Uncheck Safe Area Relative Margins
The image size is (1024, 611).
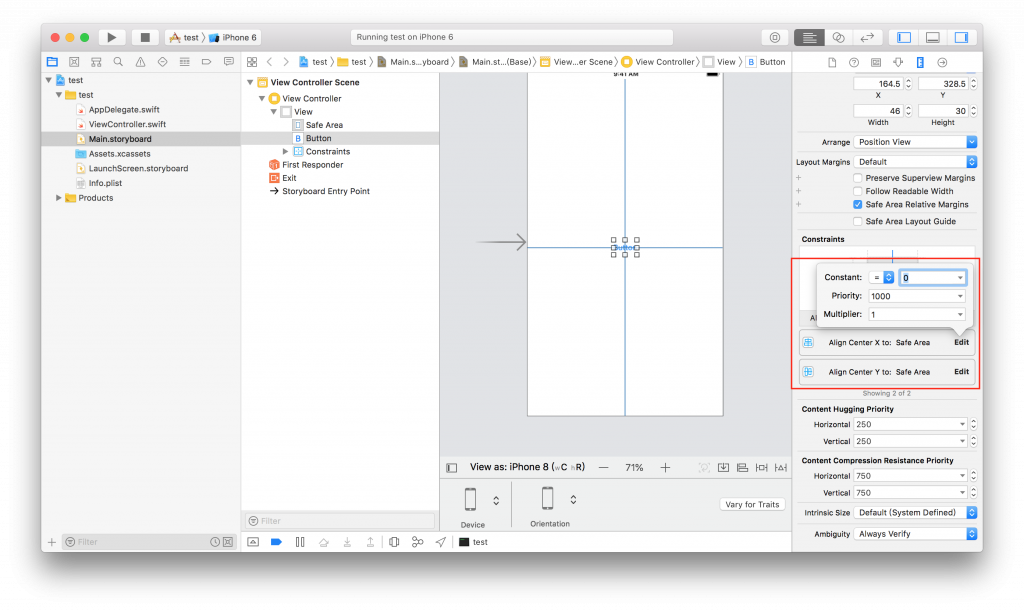click(x=857, y=204)
